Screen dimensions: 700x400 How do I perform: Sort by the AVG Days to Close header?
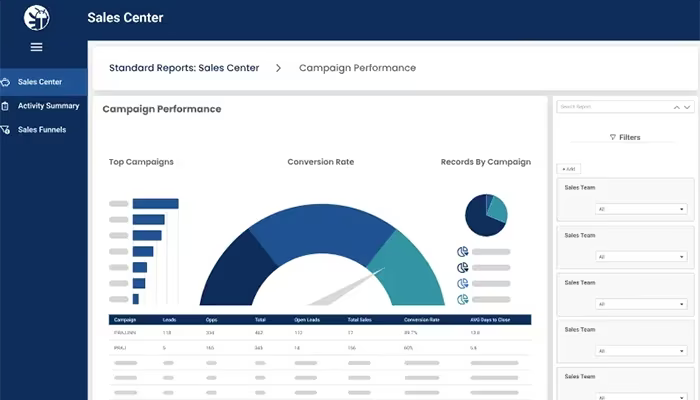pos(490,320)
